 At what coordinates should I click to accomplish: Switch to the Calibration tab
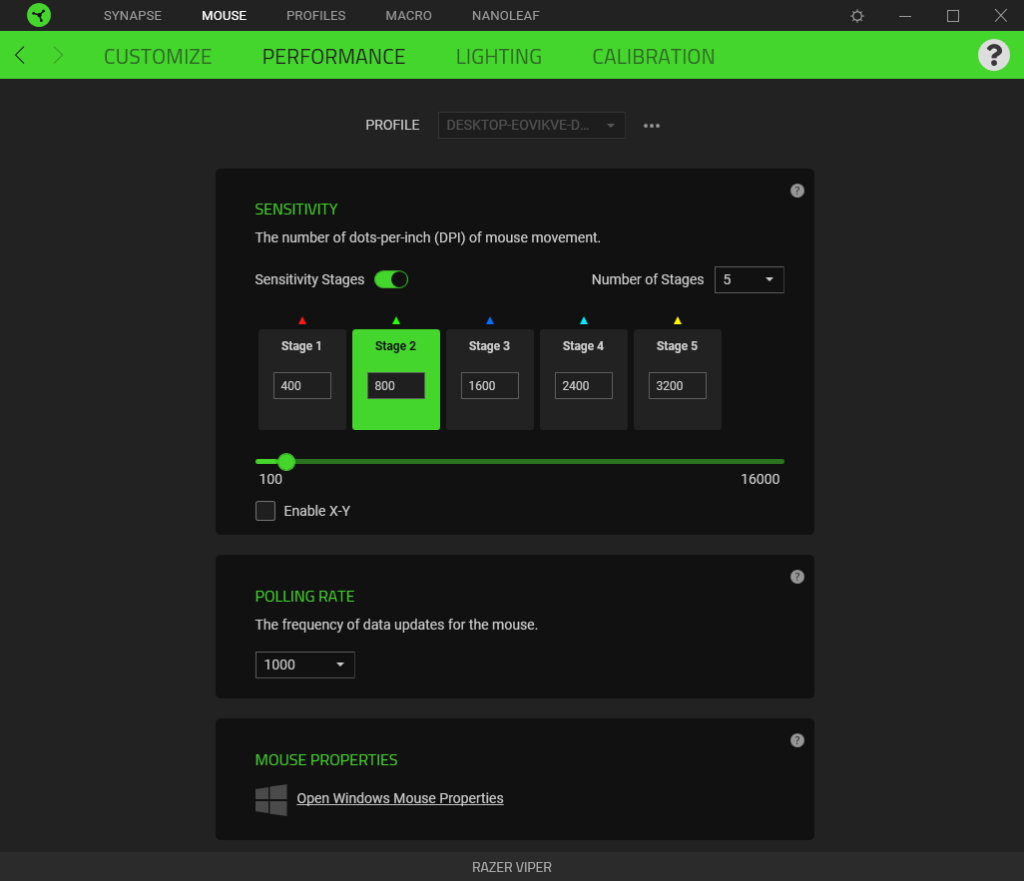point(654,57)
